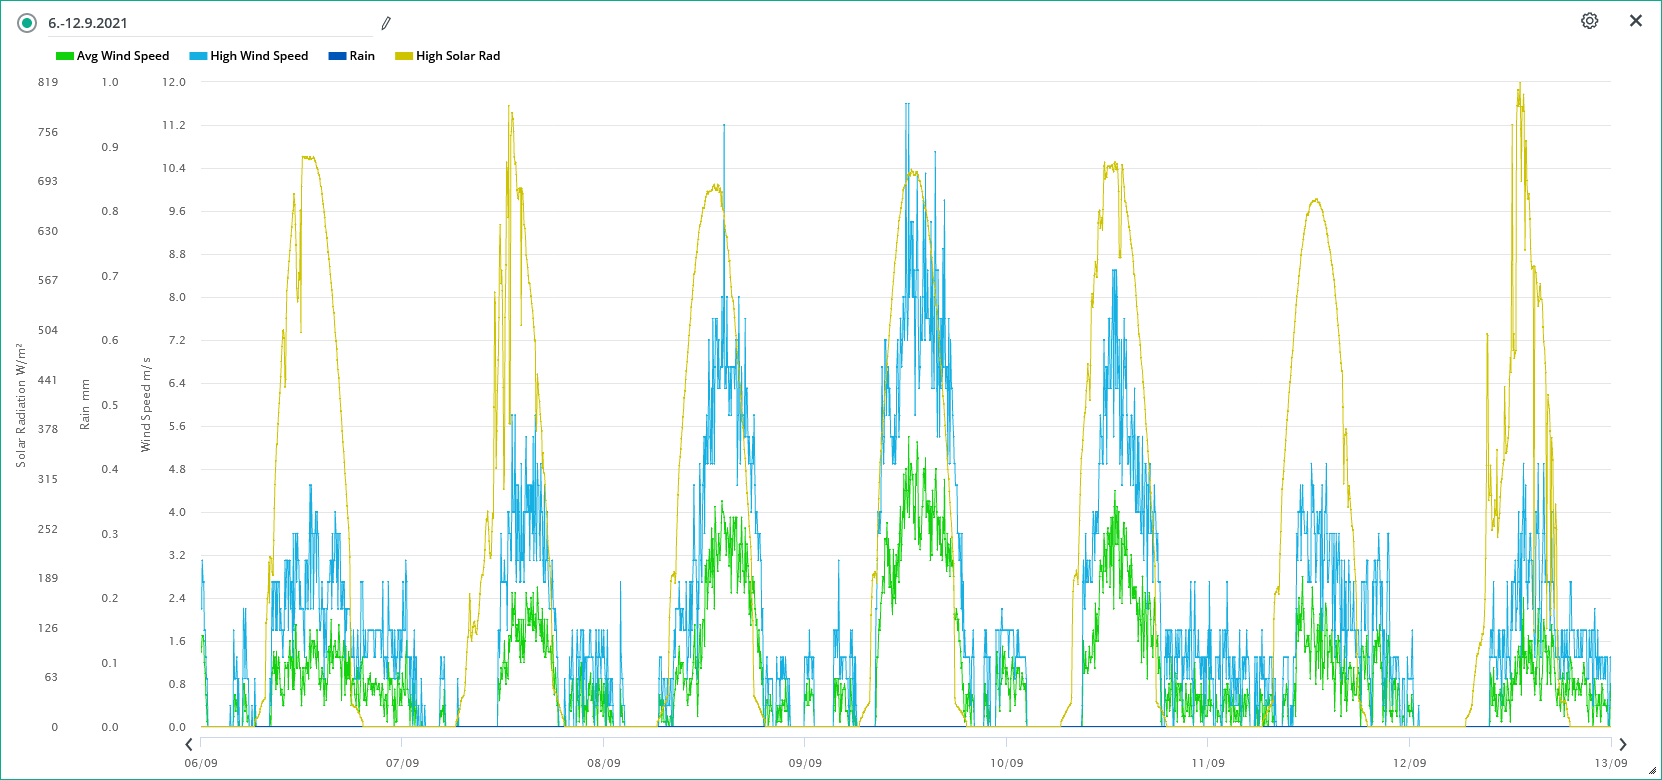The image size is (1662, 780).
Task: Close the chart with the X icon
Action: [x=1636, y=21]
